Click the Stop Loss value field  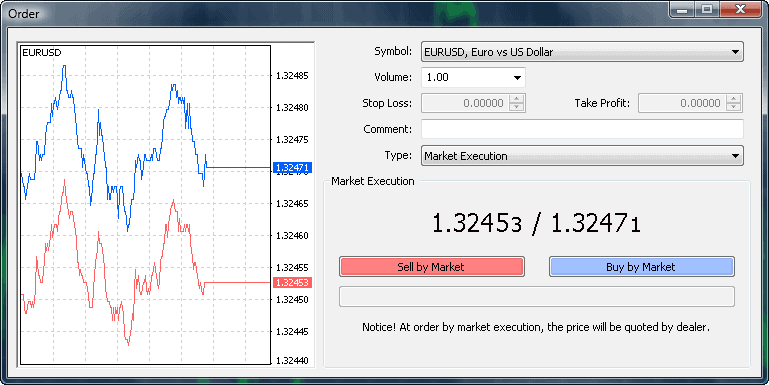(465, 103)
